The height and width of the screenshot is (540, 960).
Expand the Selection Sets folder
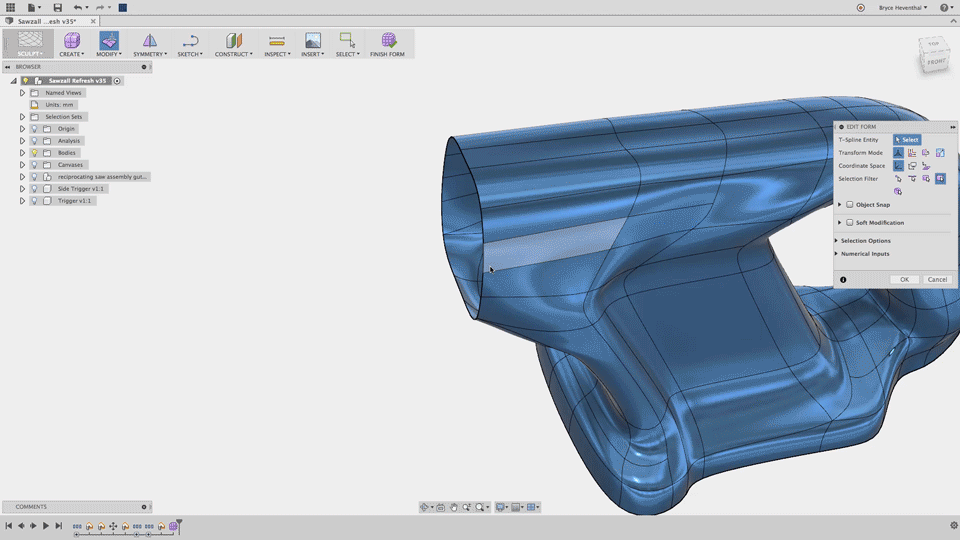pos(22,117)
